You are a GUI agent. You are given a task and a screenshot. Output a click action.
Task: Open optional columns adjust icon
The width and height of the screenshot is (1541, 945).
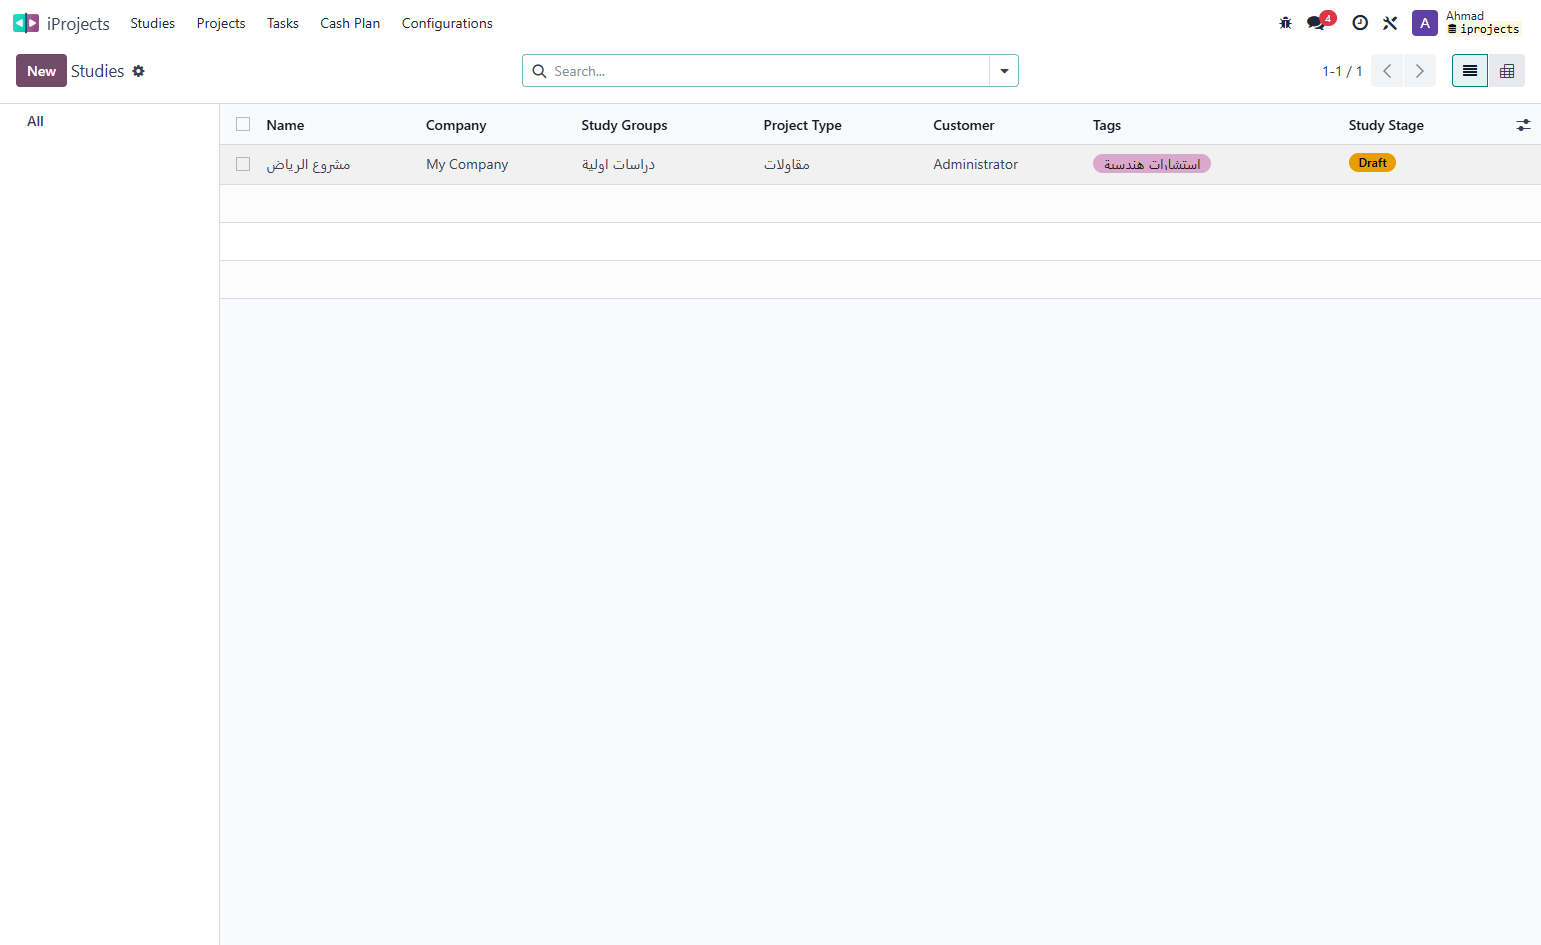coord(1523,125)
